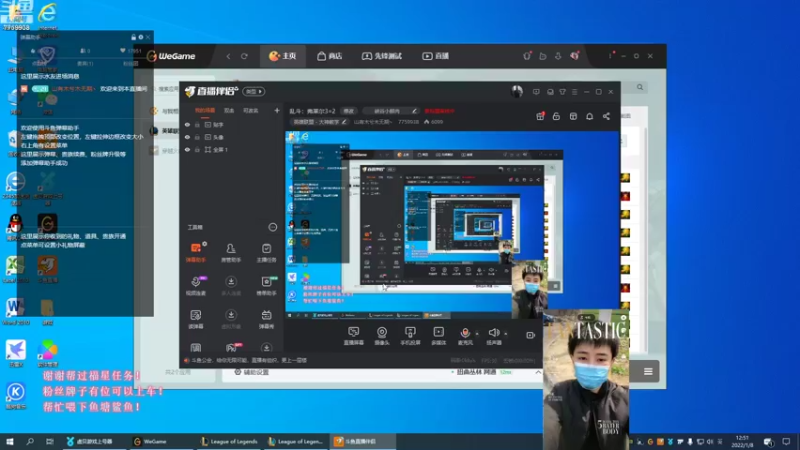This screenshot has height=450, width=800.
Task: Click the chevron up arrow beside 网通
Action: (x=538, y=372)
